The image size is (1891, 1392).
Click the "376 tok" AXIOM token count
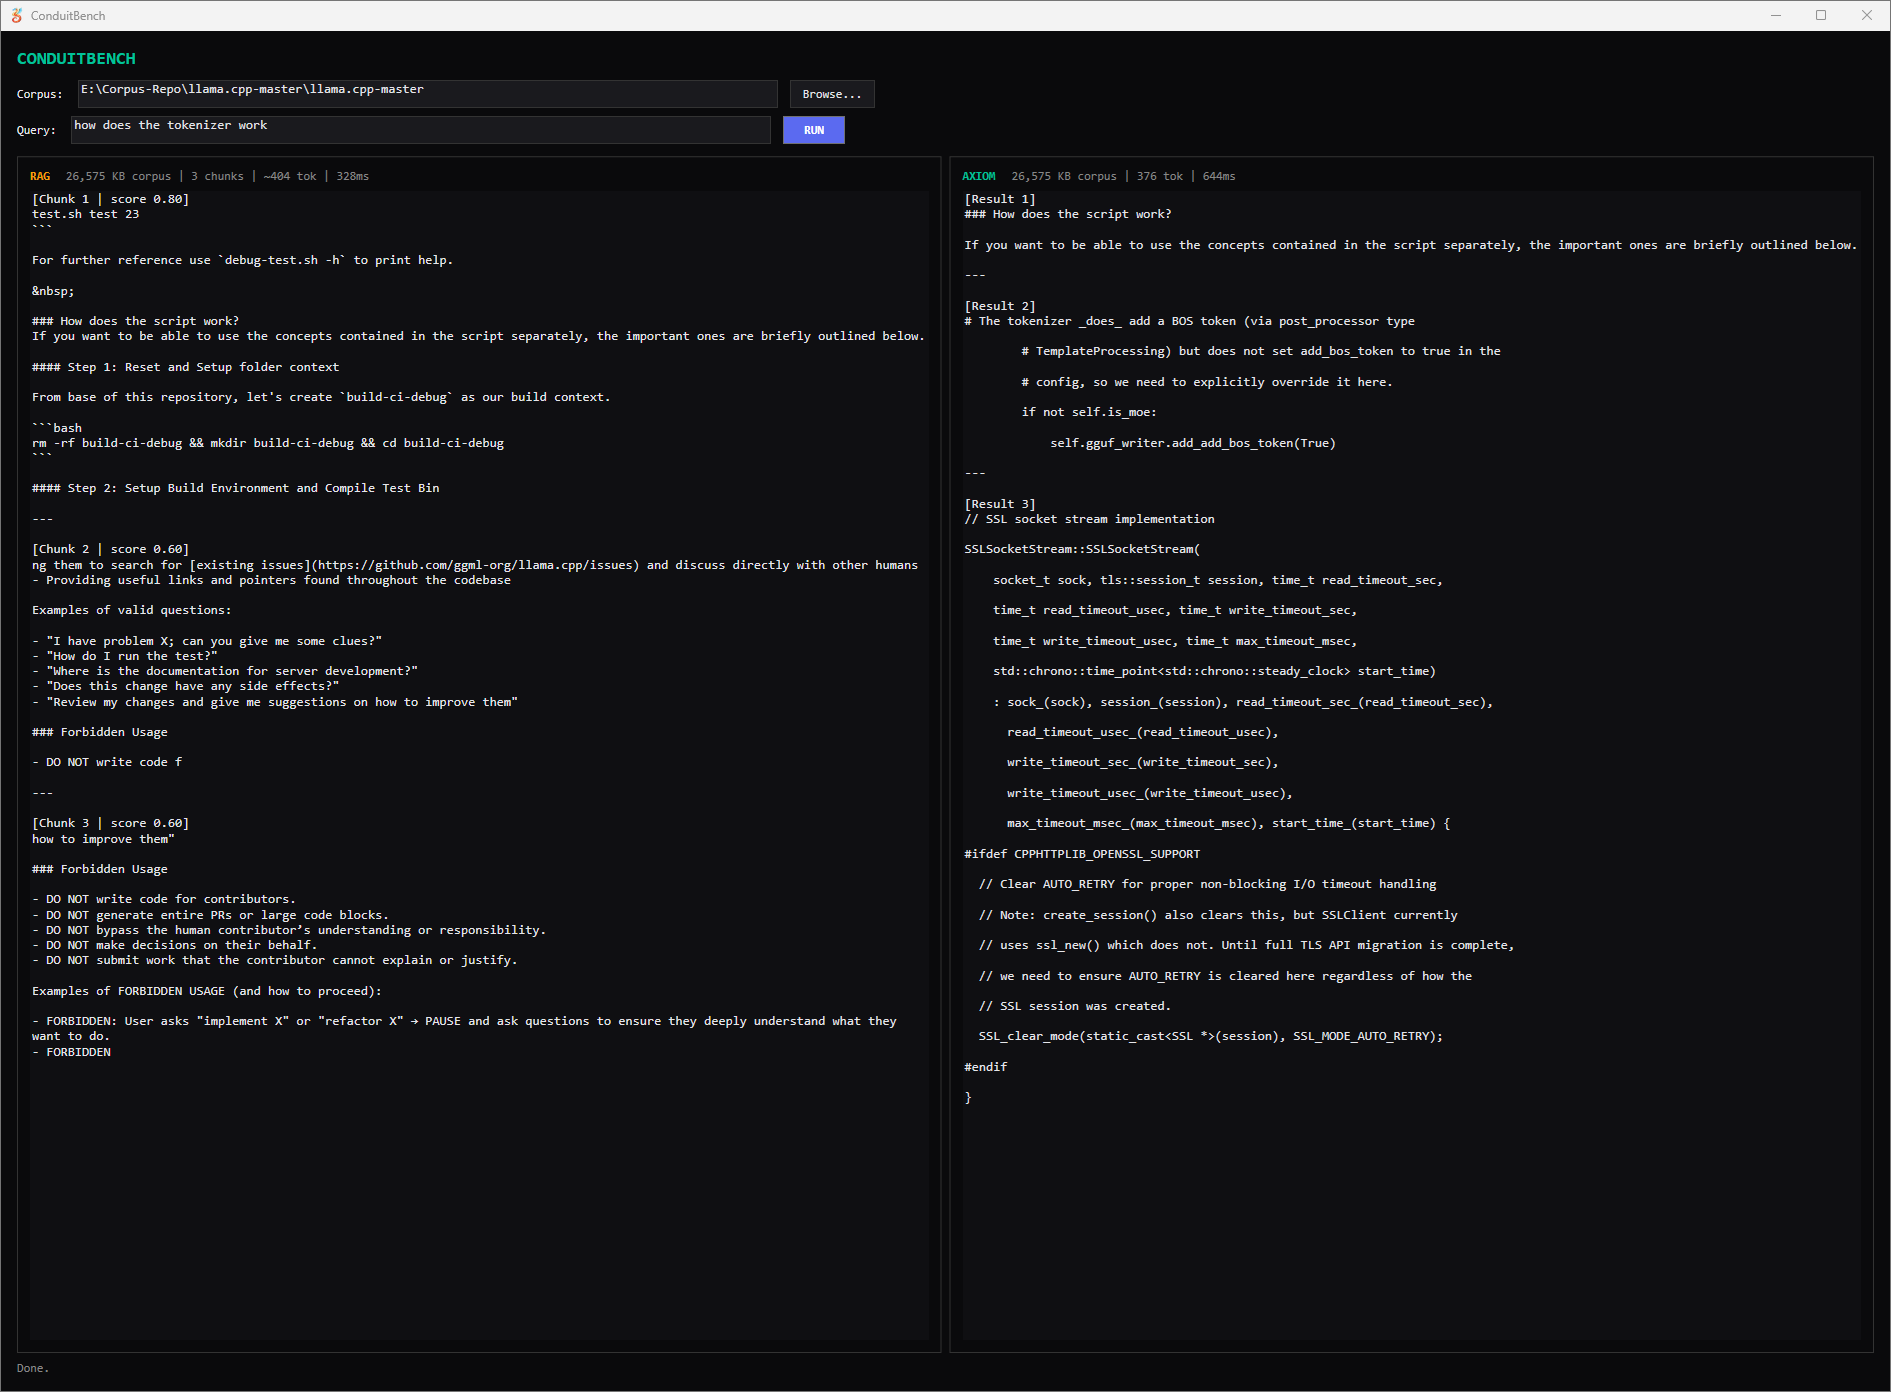pos(1159,176)
